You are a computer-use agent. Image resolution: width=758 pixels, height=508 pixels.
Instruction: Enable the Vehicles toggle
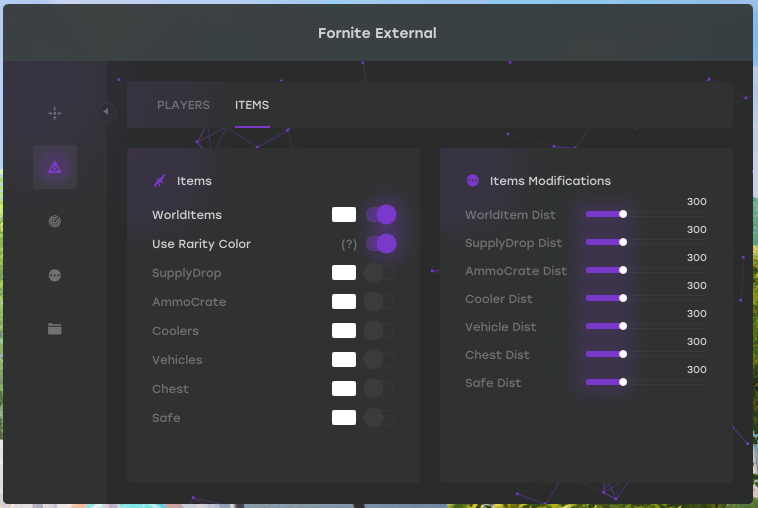(379, 360)
